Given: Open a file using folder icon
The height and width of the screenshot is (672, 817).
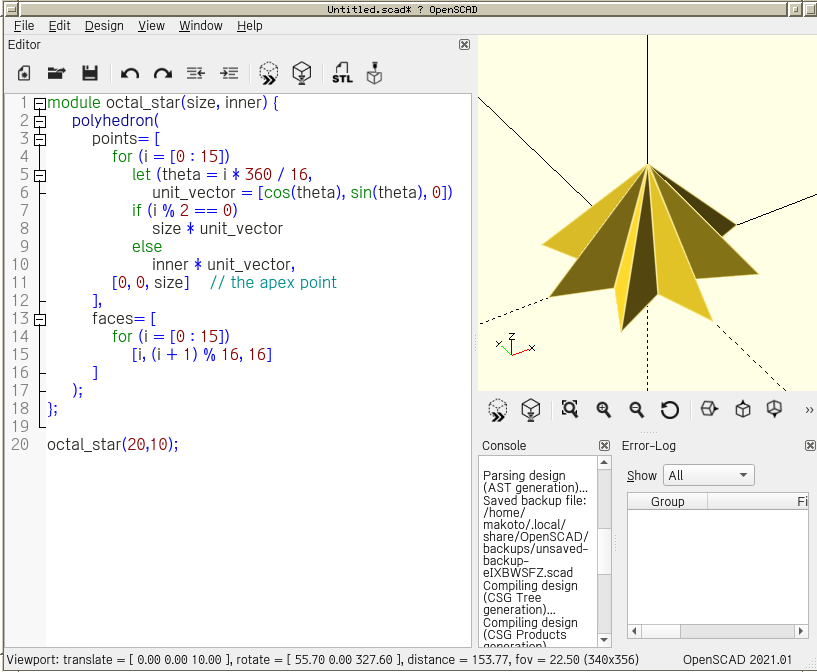Looking at the screenshot, I should pos(56,73).
